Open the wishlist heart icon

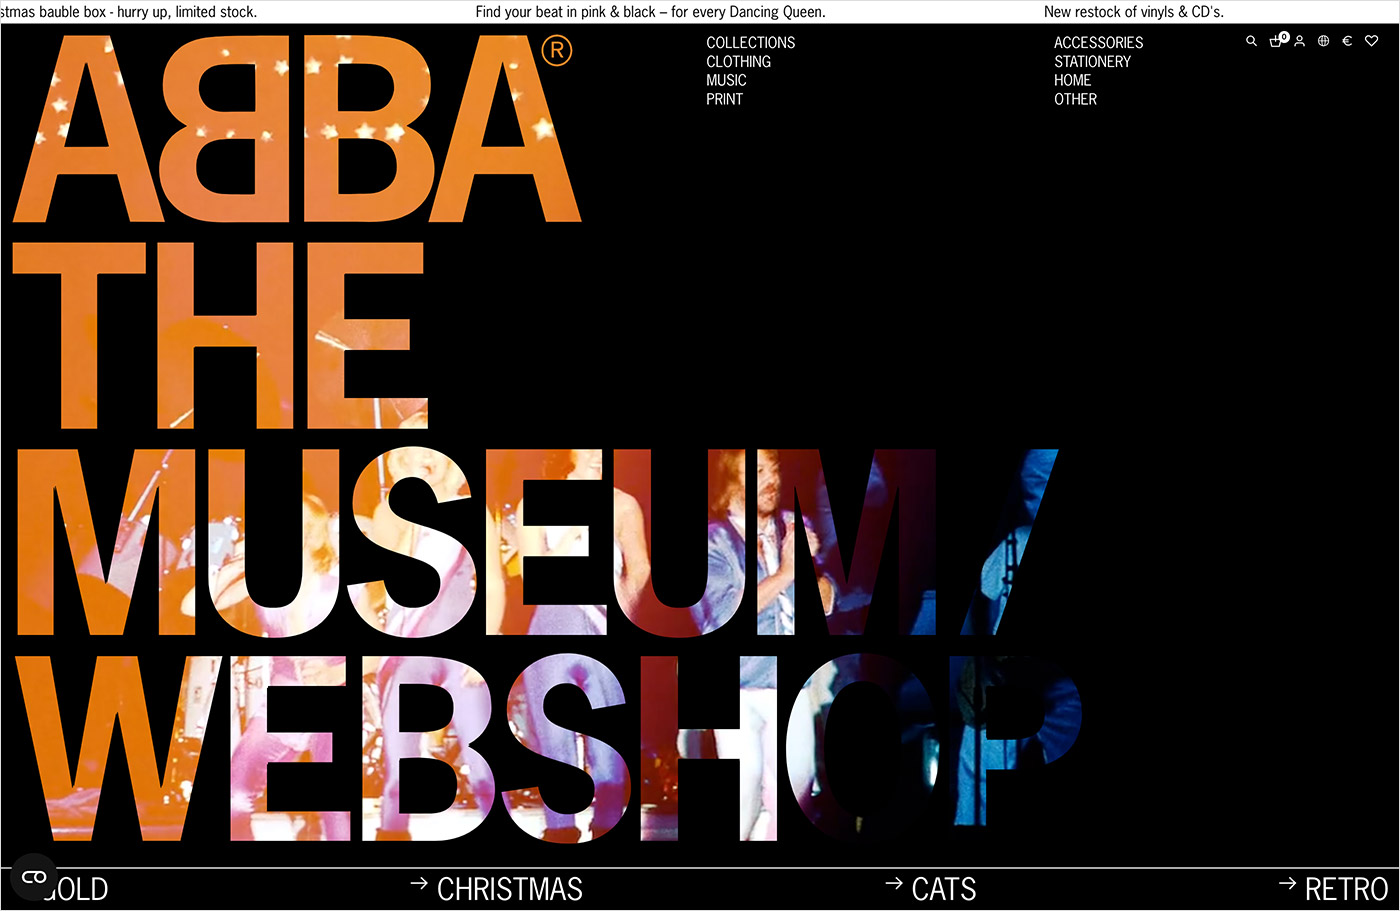(x=1371, y=41)
